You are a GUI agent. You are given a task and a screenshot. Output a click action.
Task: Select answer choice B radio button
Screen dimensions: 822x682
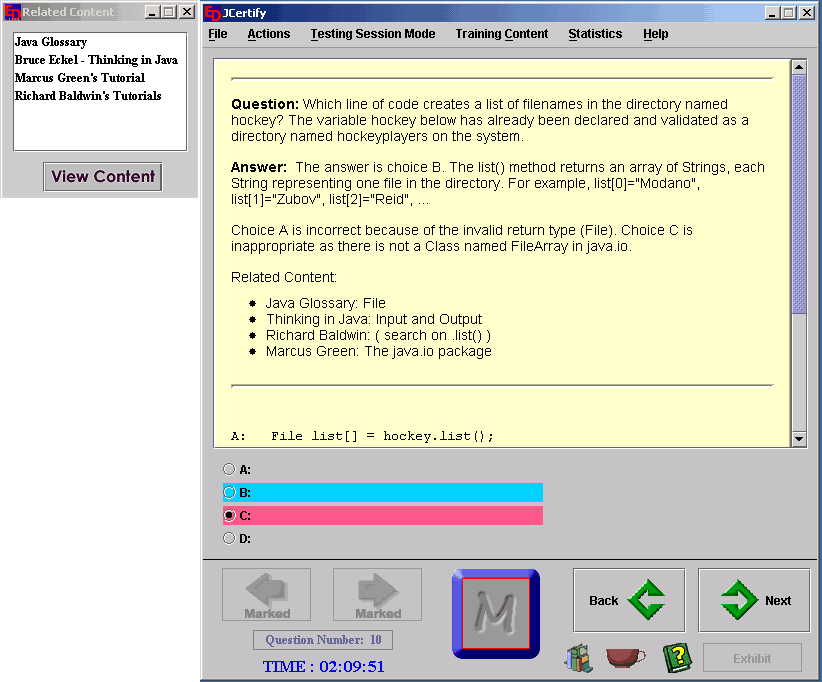click(229, 492)
